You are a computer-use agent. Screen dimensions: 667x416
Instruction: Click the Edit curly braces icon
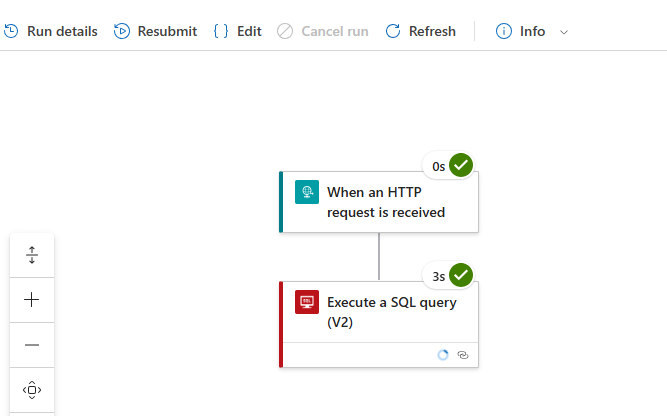[220, 31]
